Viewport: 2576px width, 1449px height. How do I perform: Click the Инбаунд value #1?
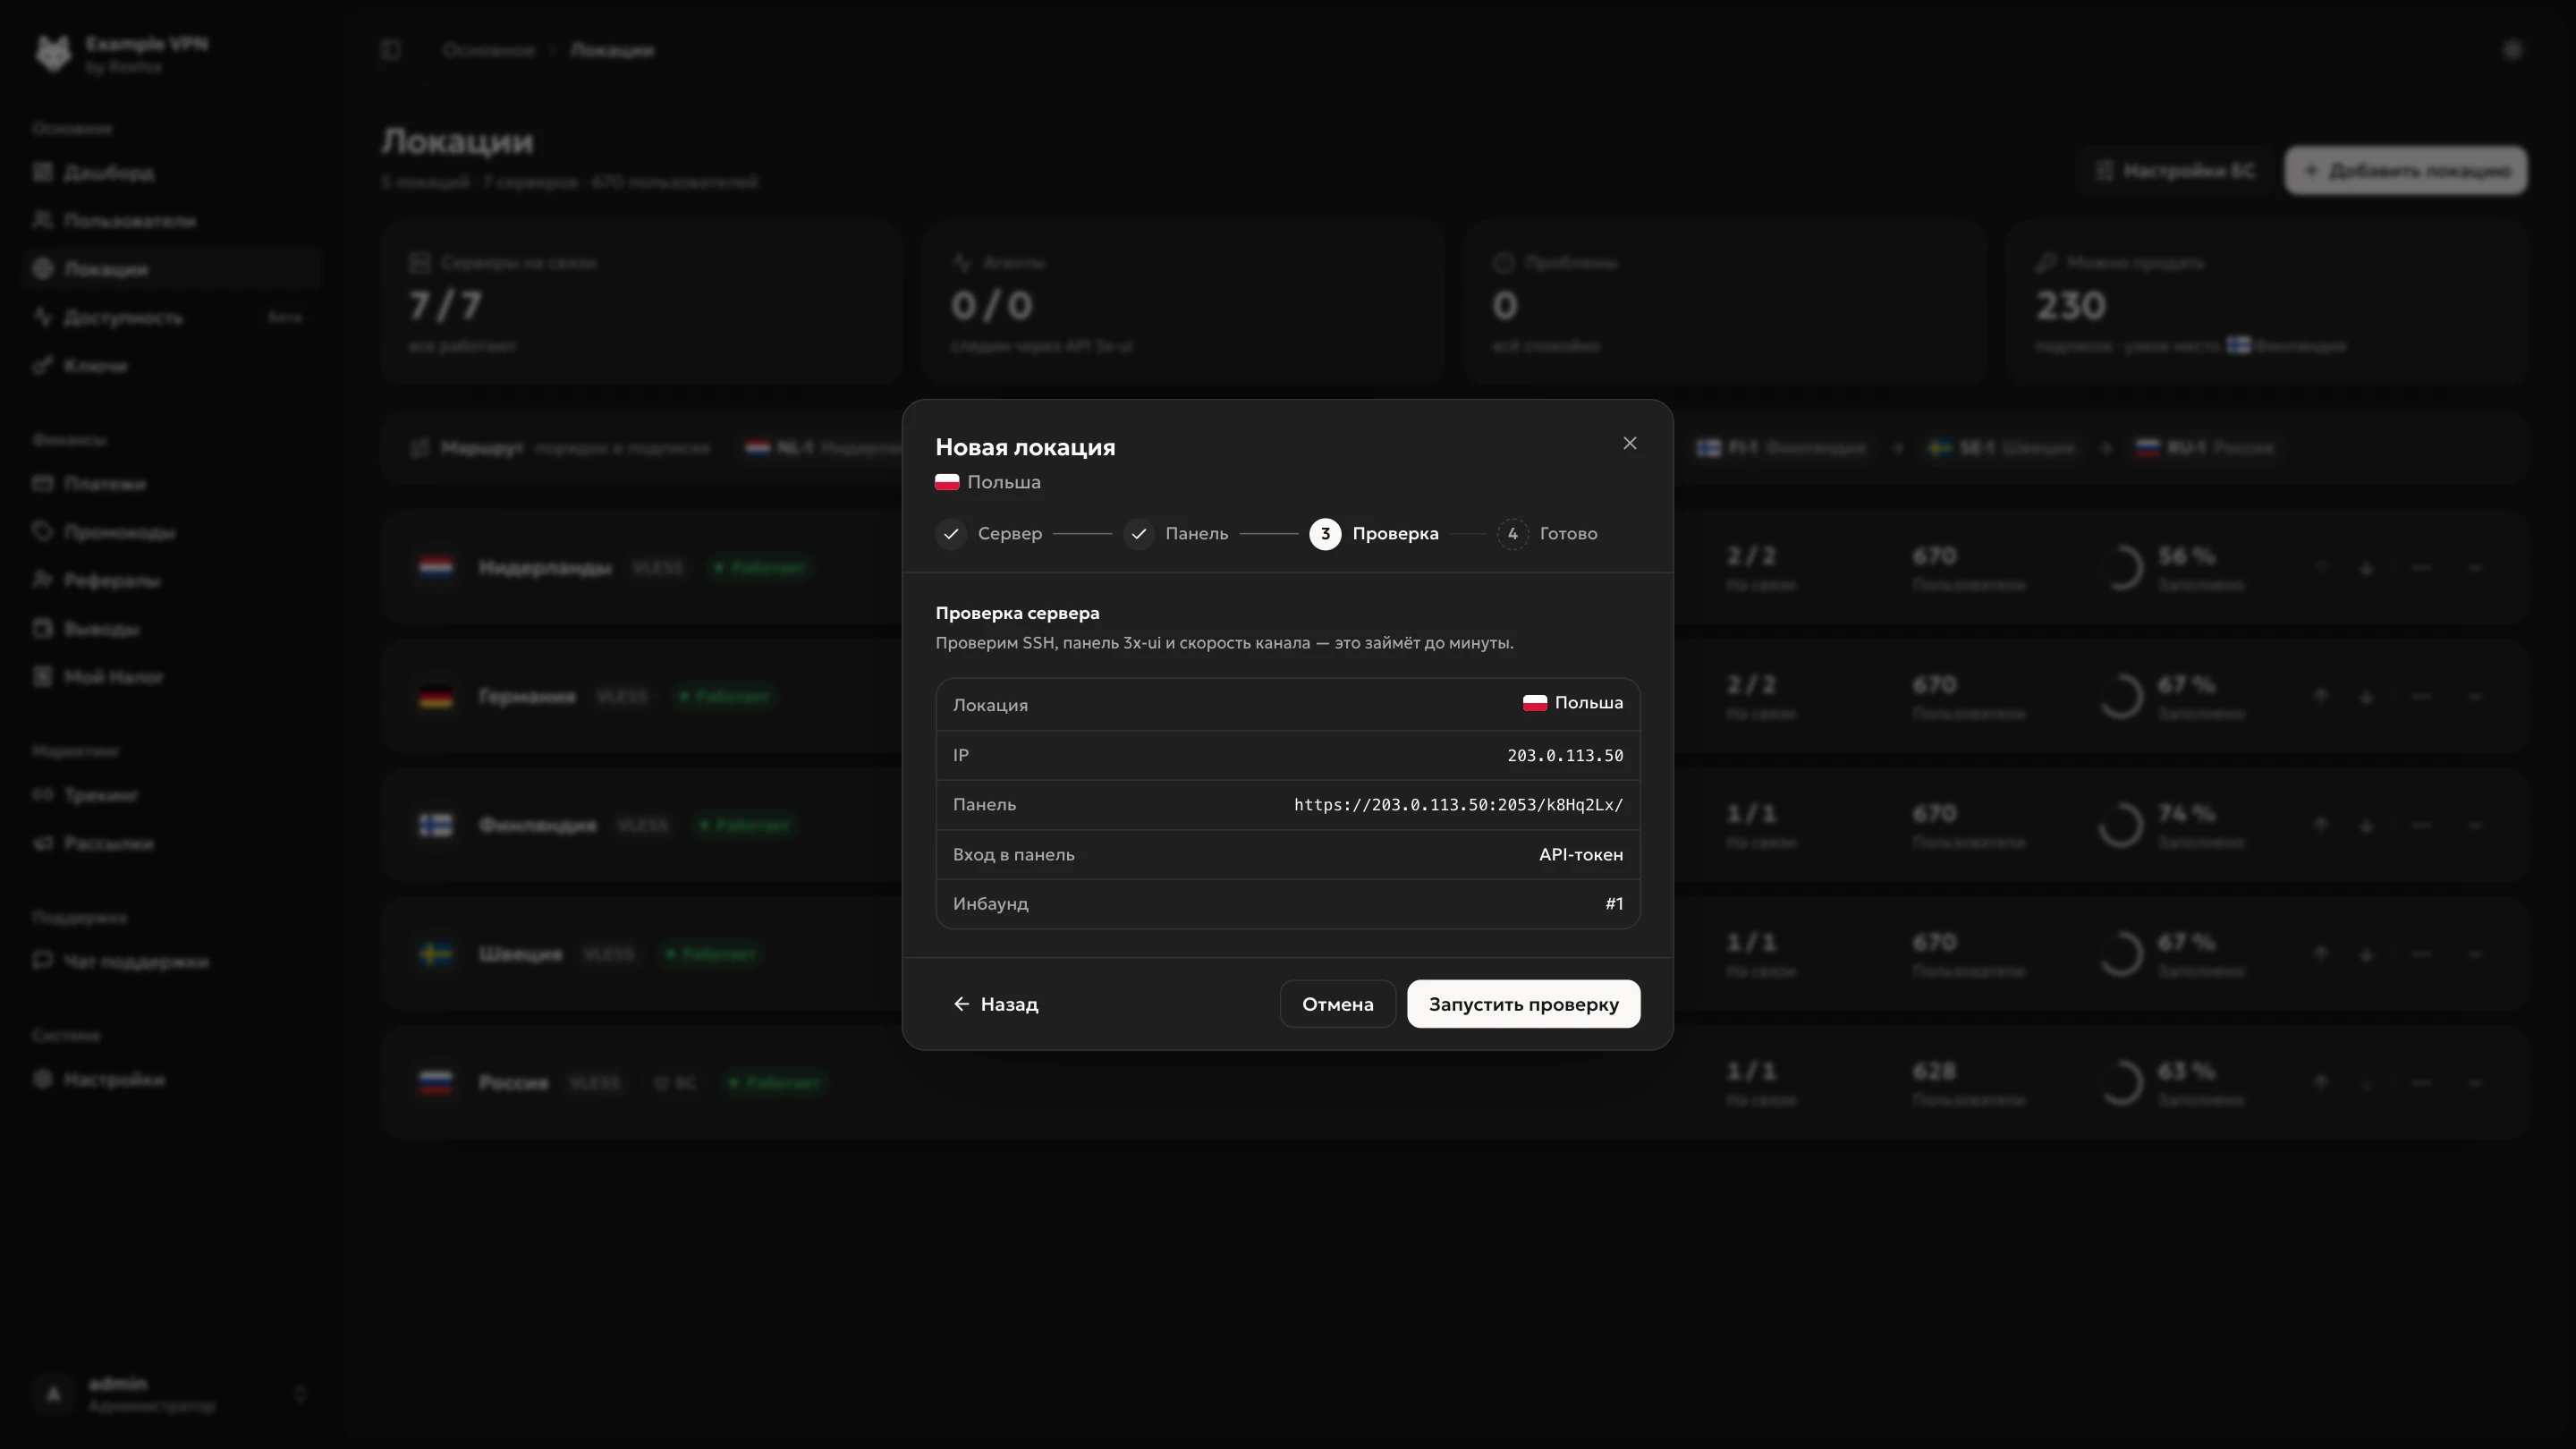click(1614, 904)
